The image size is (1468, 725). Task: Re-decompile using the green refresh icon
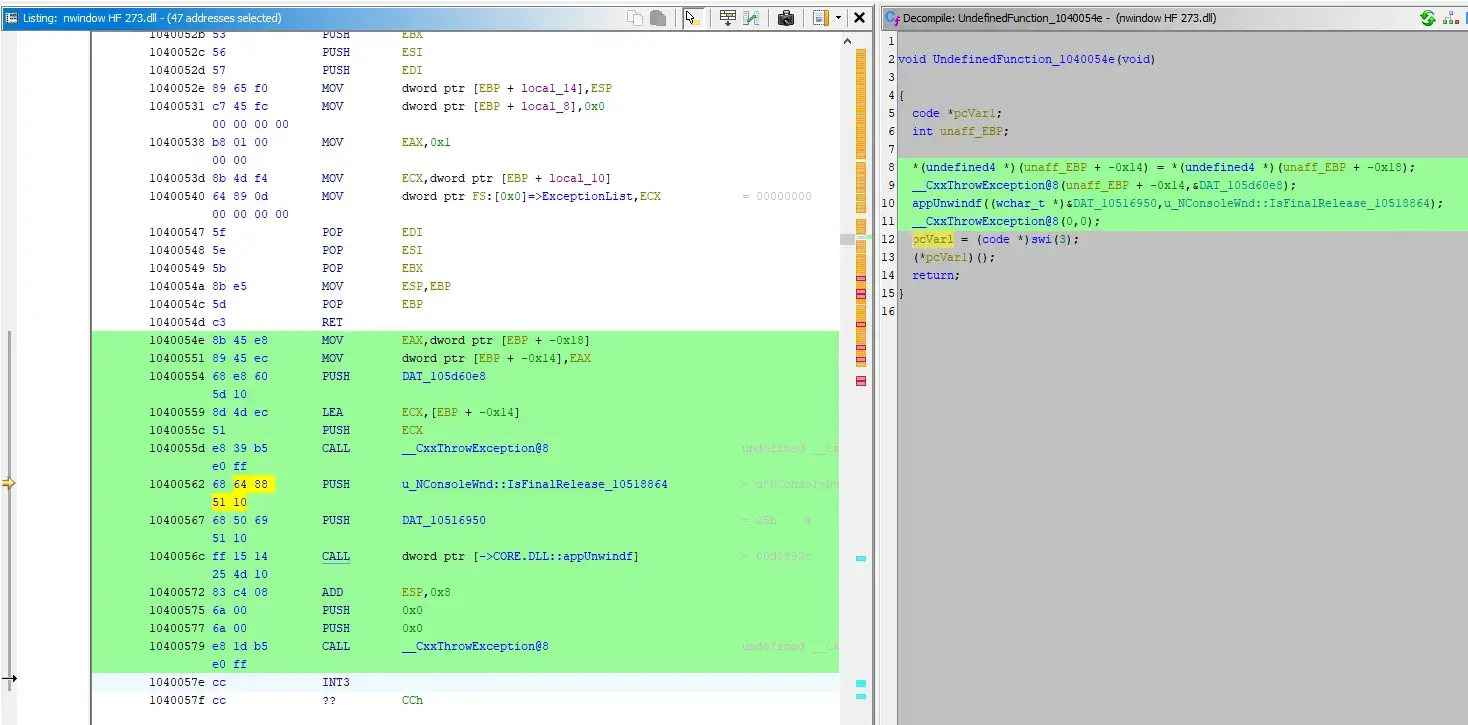point(1428,18)
